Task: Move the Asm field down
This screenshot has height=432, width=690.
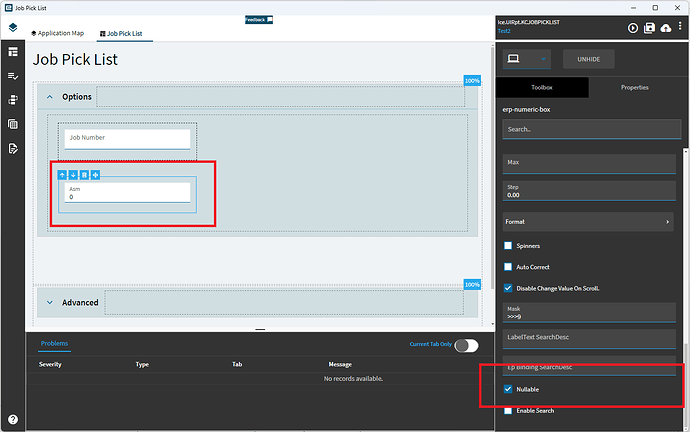Action: tap(73, 175)
